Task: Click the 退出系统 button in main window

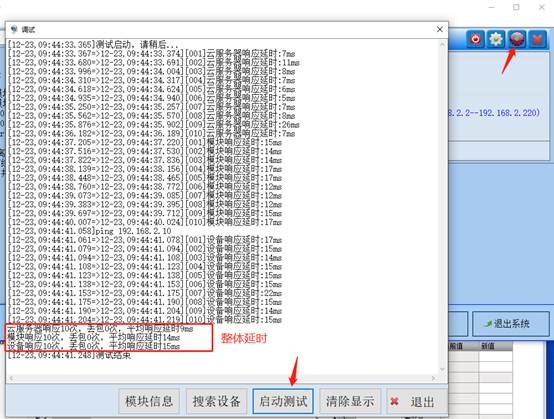Action: point(511,324)
